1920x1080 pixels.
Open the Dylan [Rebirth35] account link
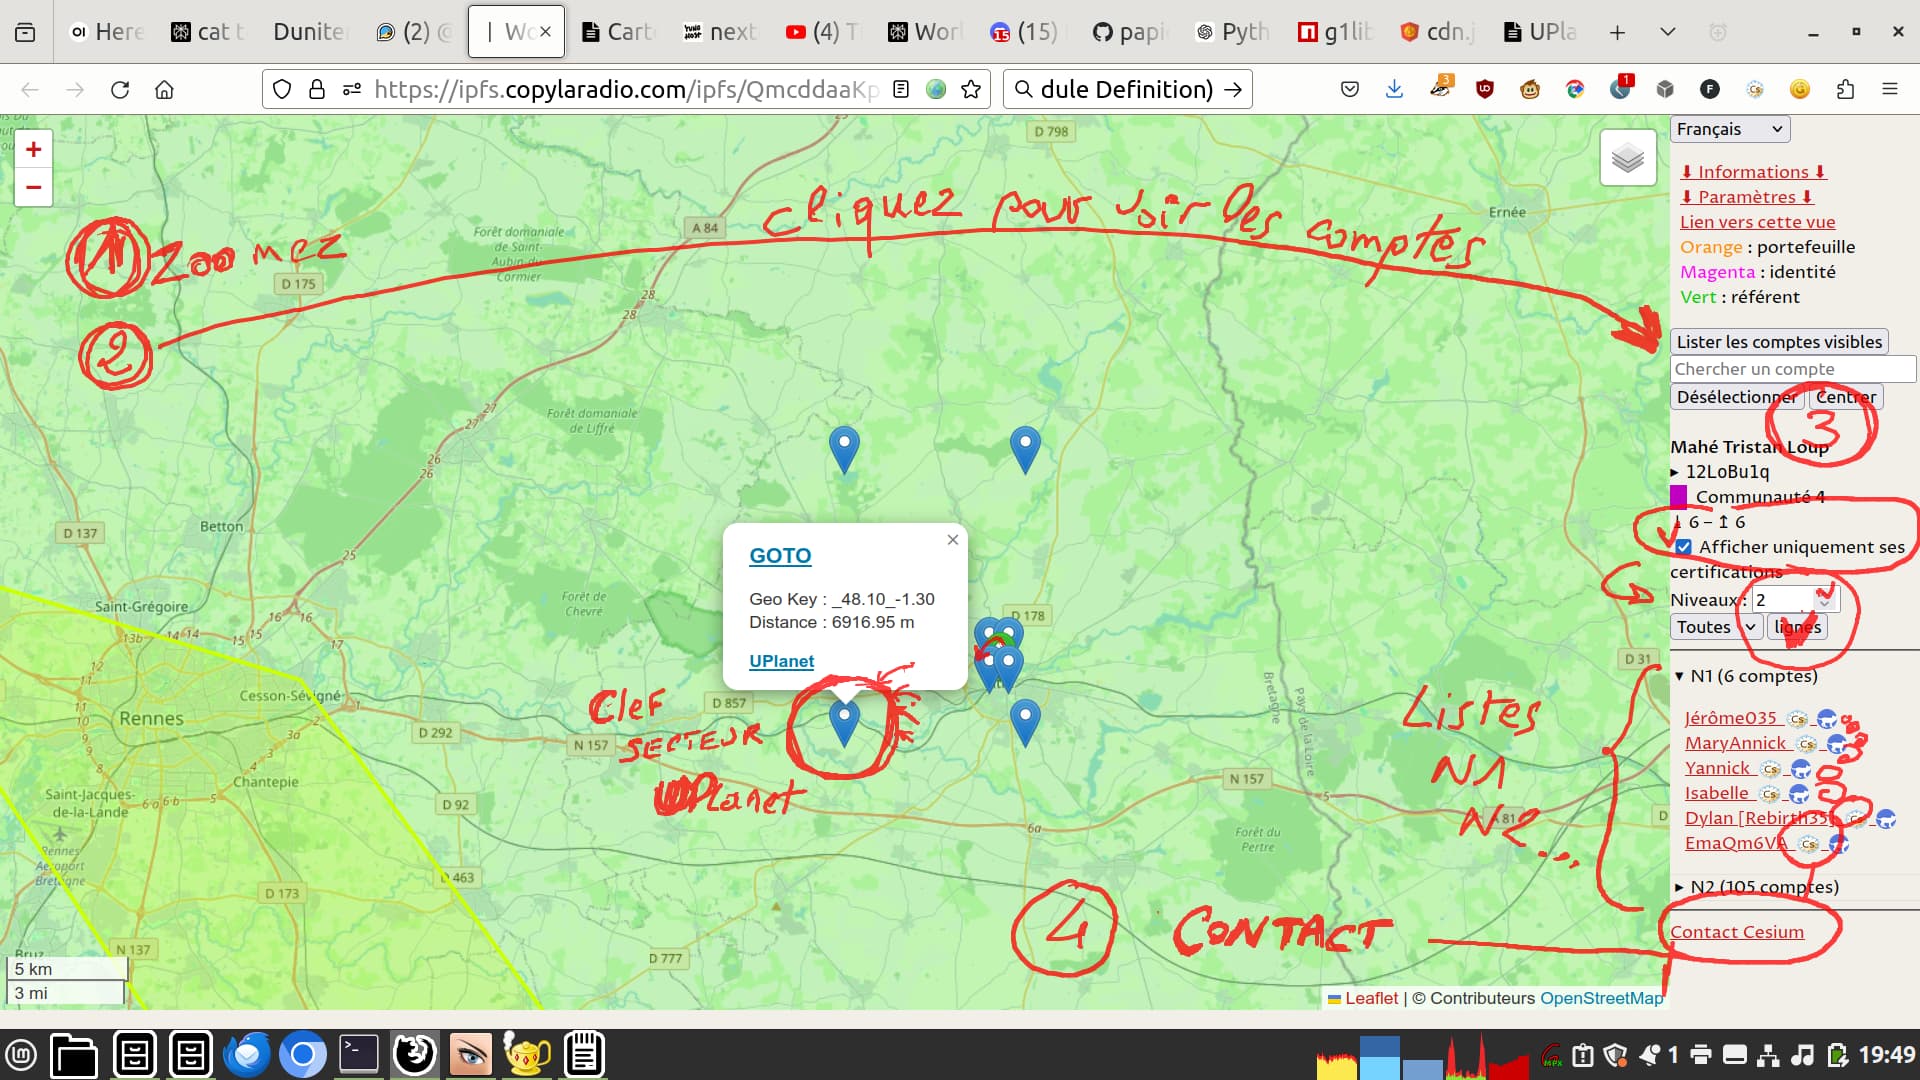[1760, 818]
